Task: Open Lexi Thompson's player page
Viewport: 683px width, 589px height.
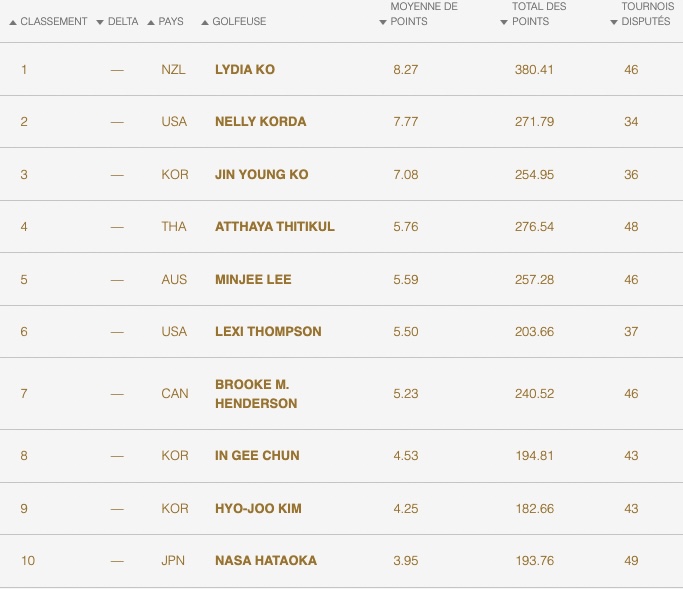Action: [x=268, y=332]
